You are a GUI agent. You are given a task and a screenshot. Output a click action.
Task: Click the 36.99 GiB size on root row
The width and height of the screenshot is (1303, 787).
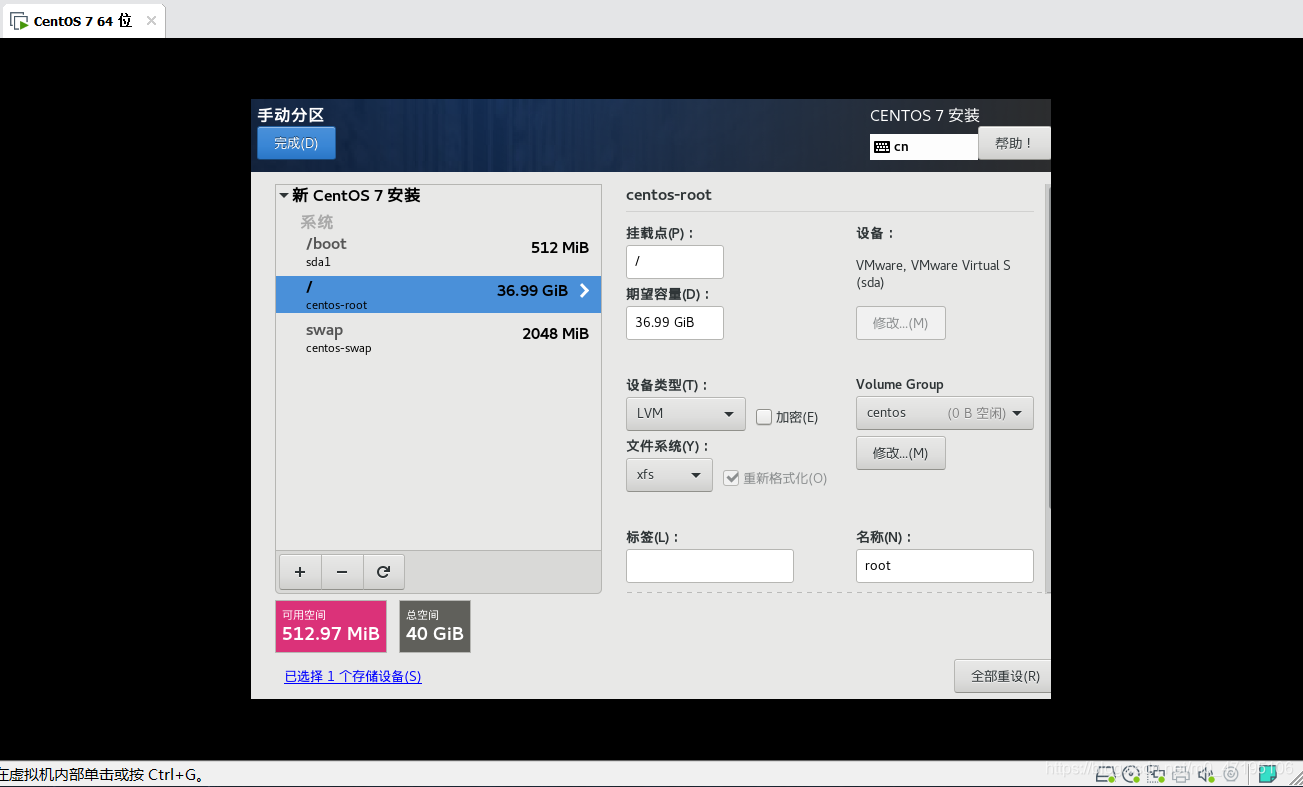tap(532, 291)
